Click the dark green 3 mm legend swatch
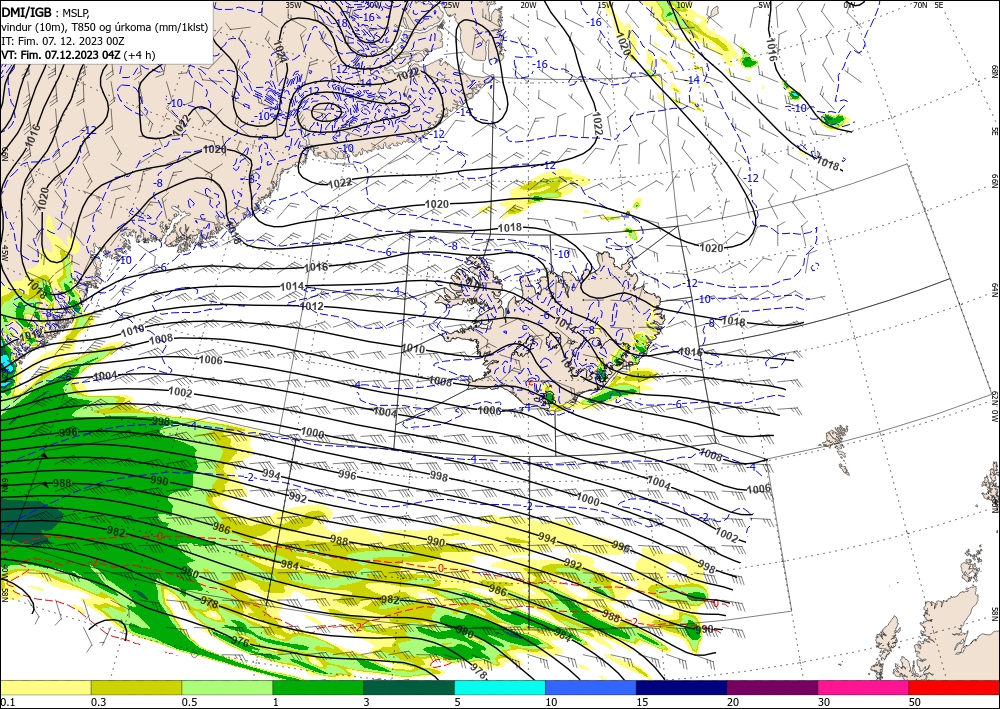This screenshot has height=709, width=1000. [x=409, y=687]
